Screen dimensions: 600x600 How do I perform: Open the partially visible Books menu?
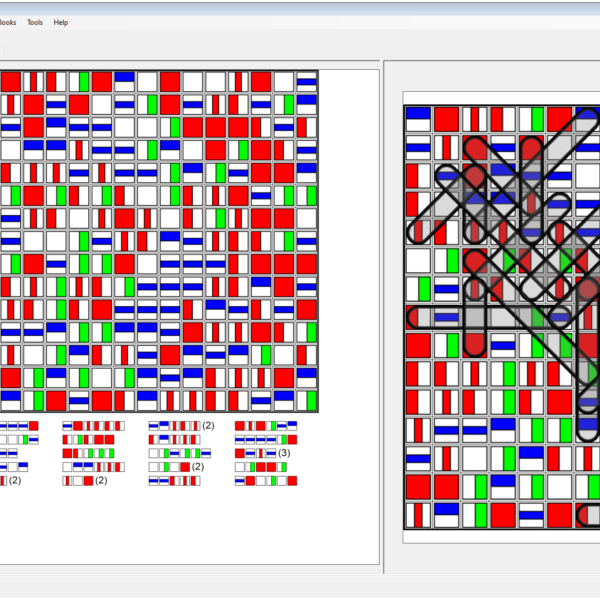tap(8, 22)
